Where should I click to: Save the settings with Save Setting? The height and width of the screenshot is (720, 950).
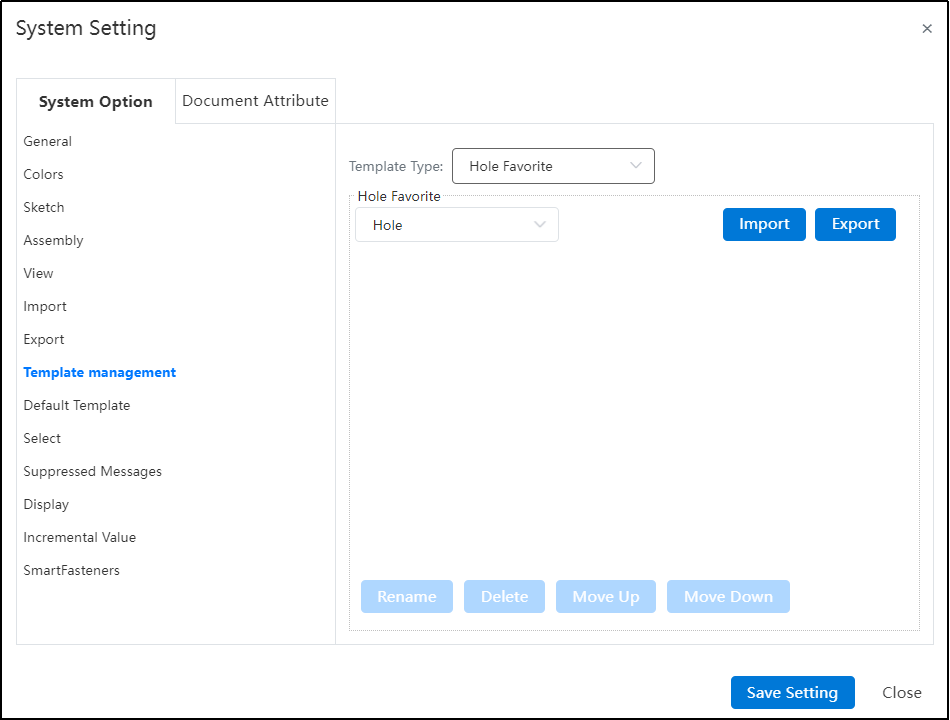pos(792,692)
